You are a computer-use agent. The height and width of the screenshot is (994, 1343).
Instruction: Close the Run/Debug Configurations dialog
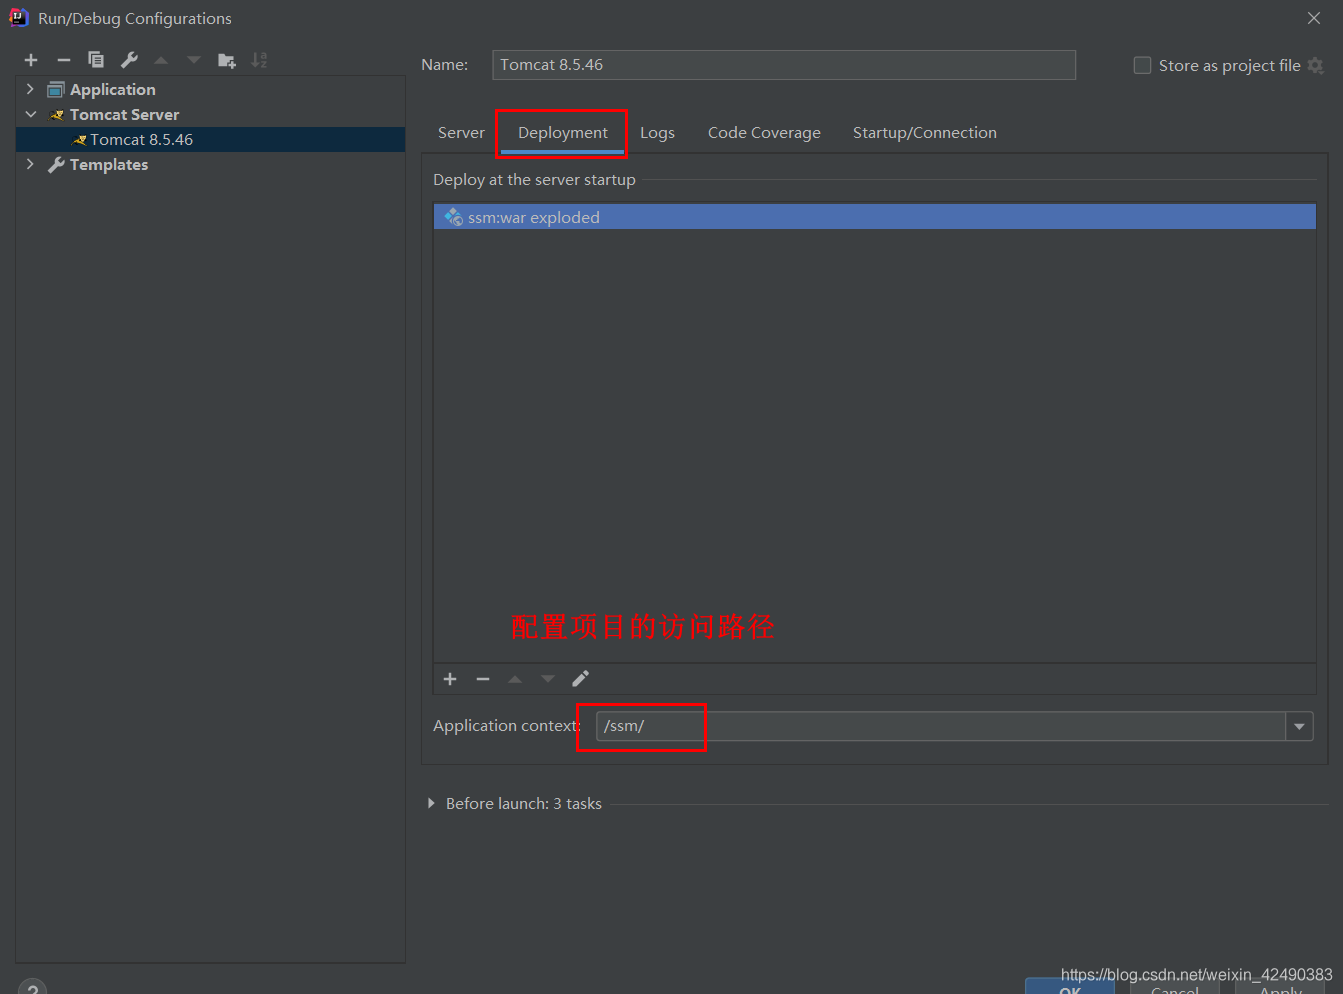tap(1314, 18)
